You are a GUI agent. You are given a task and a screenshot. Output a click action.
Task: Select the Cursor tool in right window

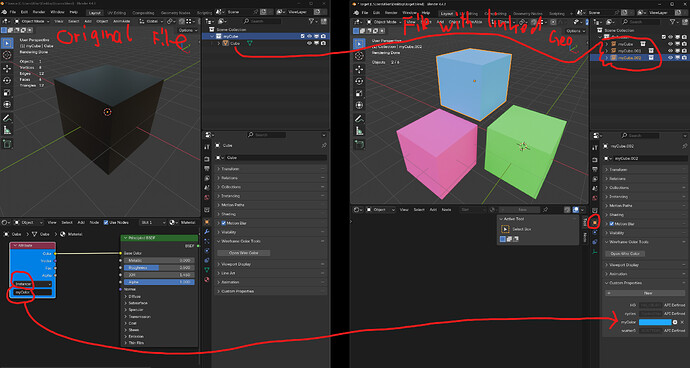click(x=360, y=56)
